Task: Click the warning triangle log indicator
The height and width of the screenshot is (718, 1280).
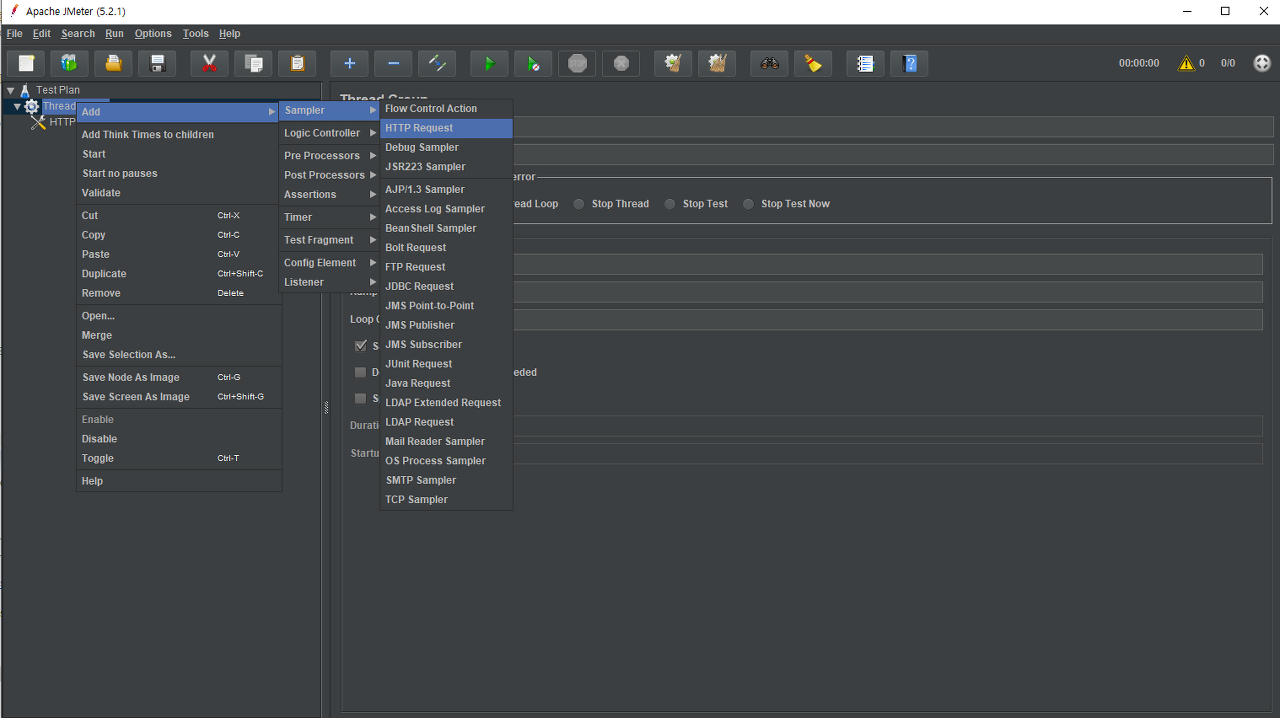Action: coord(1186,63)
